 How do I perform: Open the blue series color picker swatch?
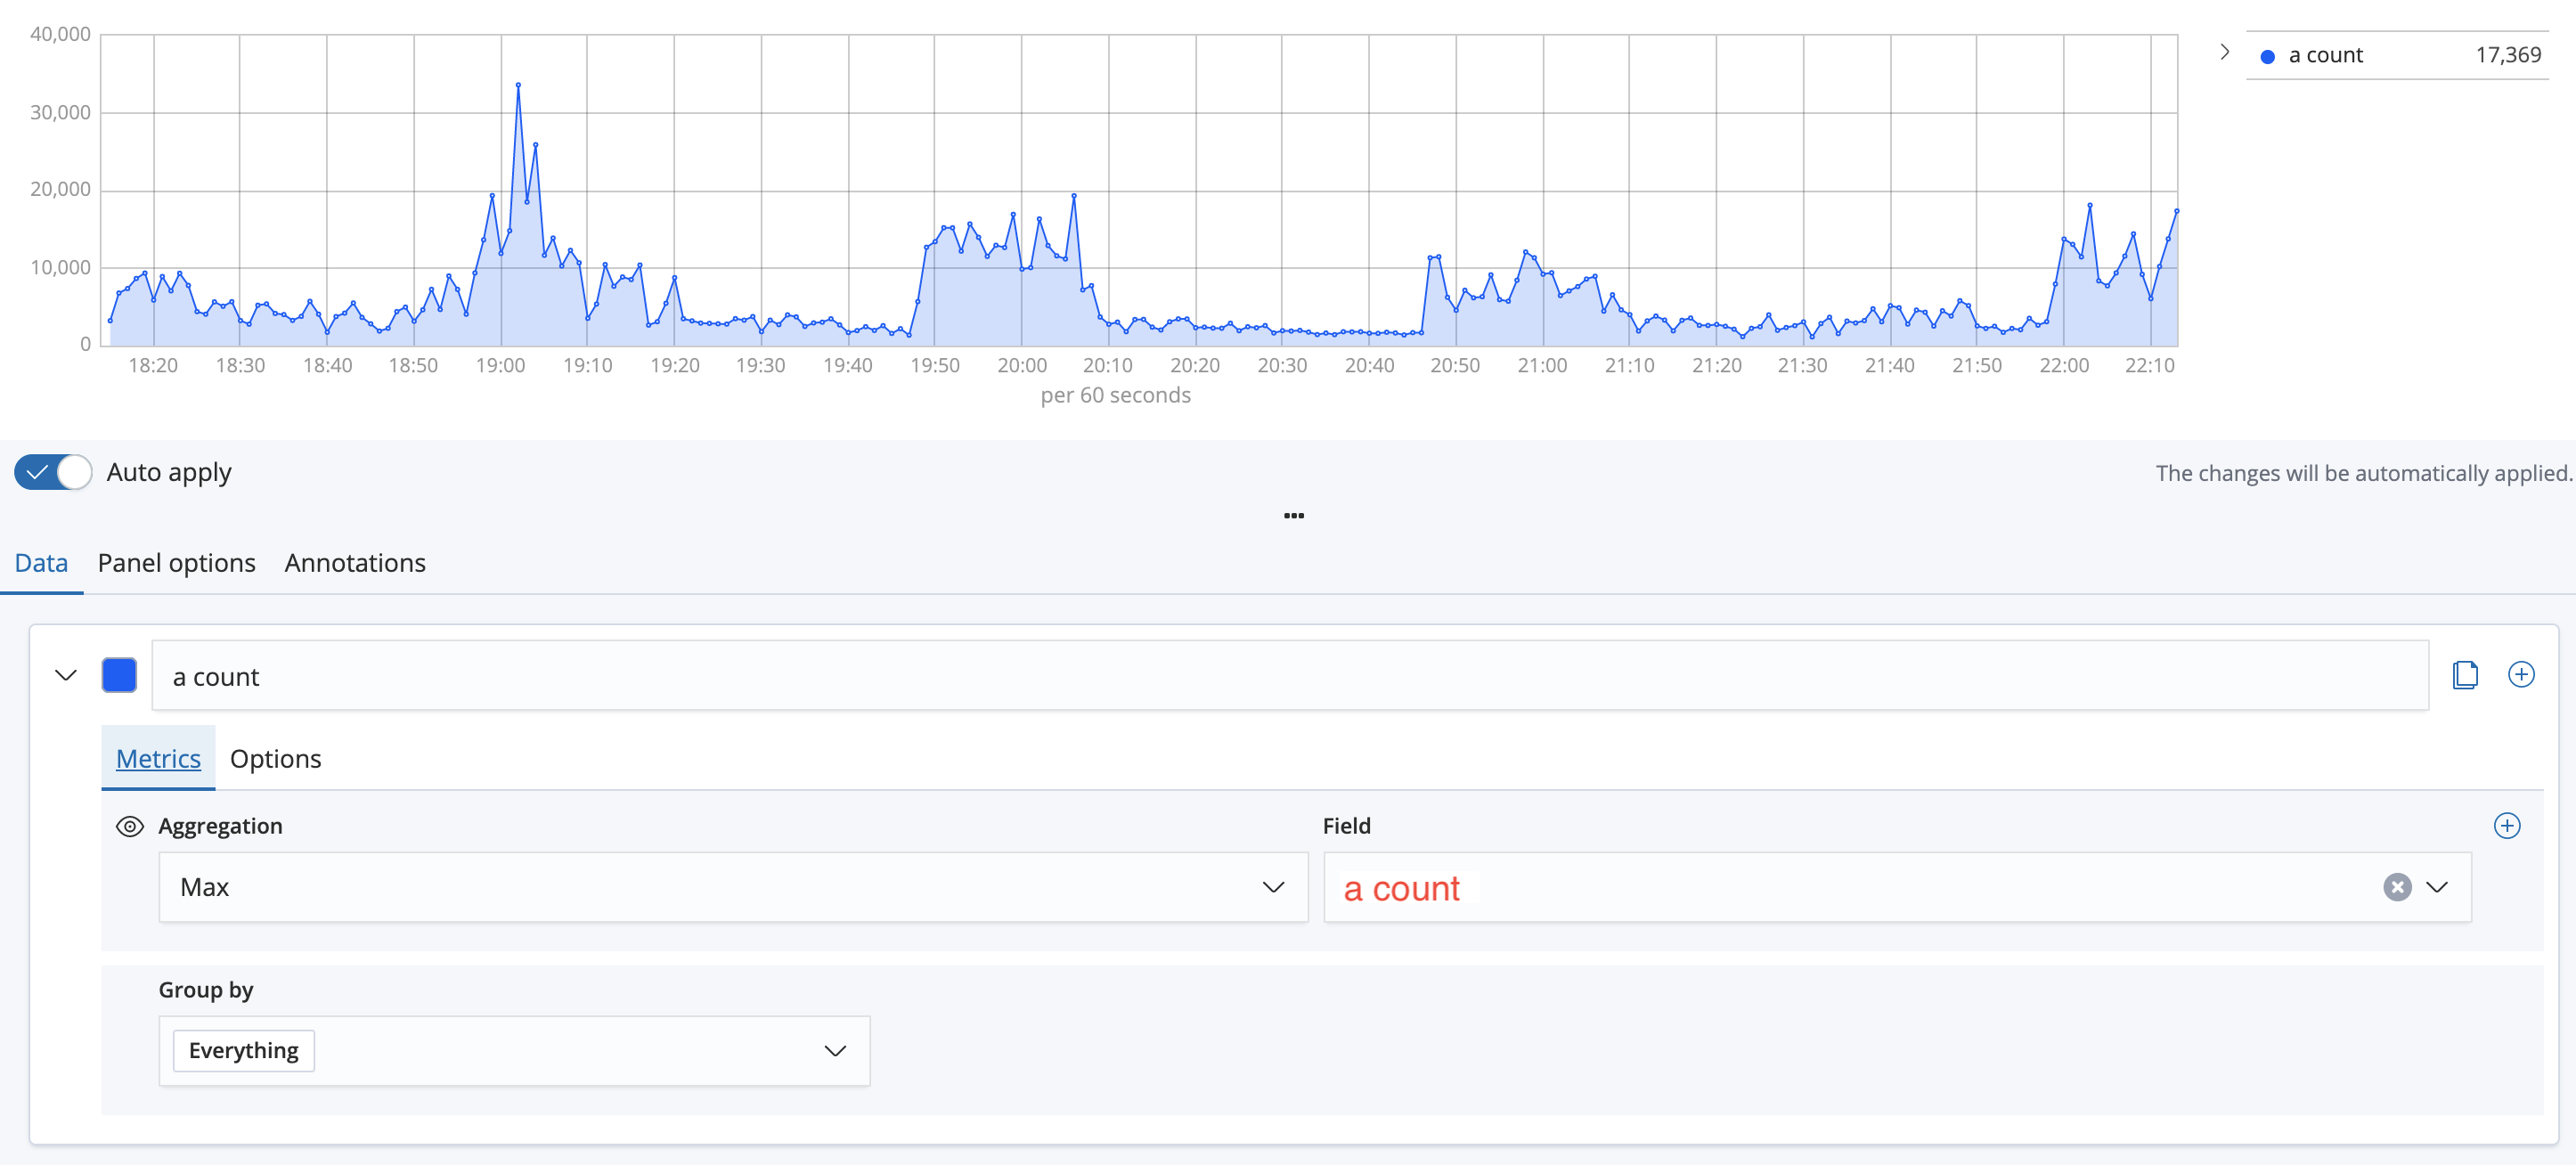119,675
